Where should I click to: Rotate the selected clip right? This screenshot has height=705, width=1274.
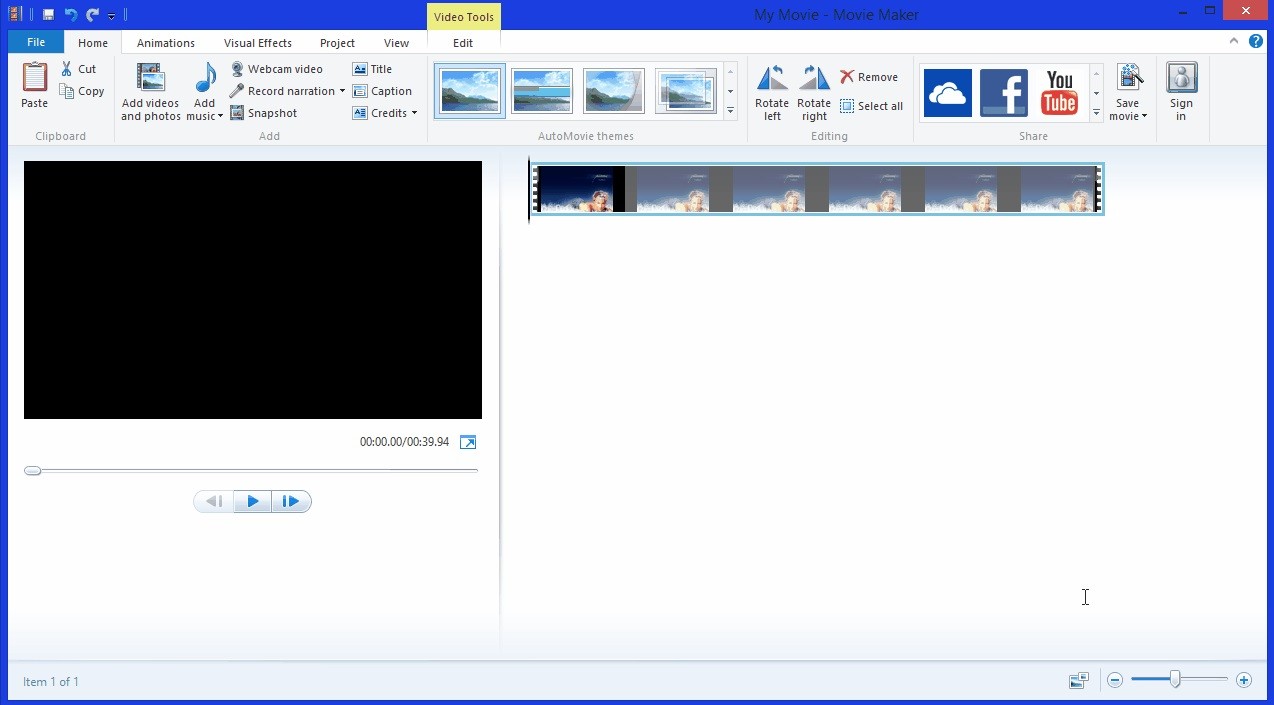[x=814, y=92]
